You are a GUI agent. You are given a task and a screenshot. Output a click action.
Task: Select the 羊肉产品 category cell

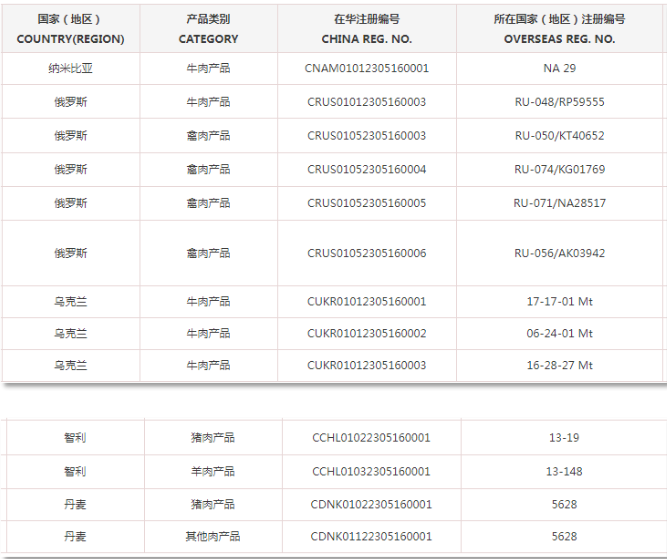[212, 471]
